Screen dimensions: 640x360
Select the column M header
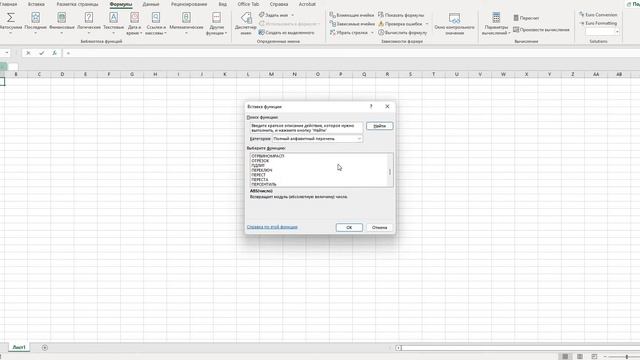(271, 74)
